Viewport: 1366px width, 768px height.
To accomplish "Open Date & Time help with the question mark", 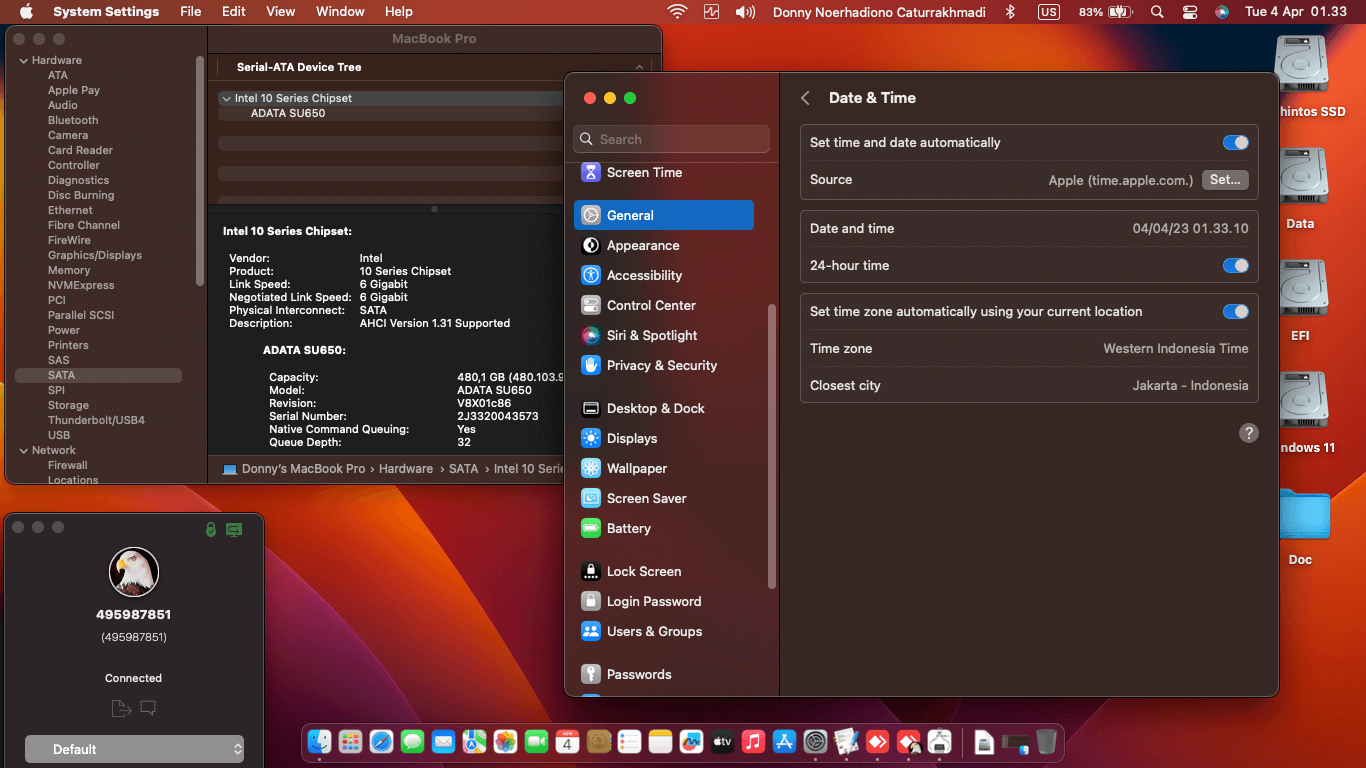I will (x=1249, y=433).
